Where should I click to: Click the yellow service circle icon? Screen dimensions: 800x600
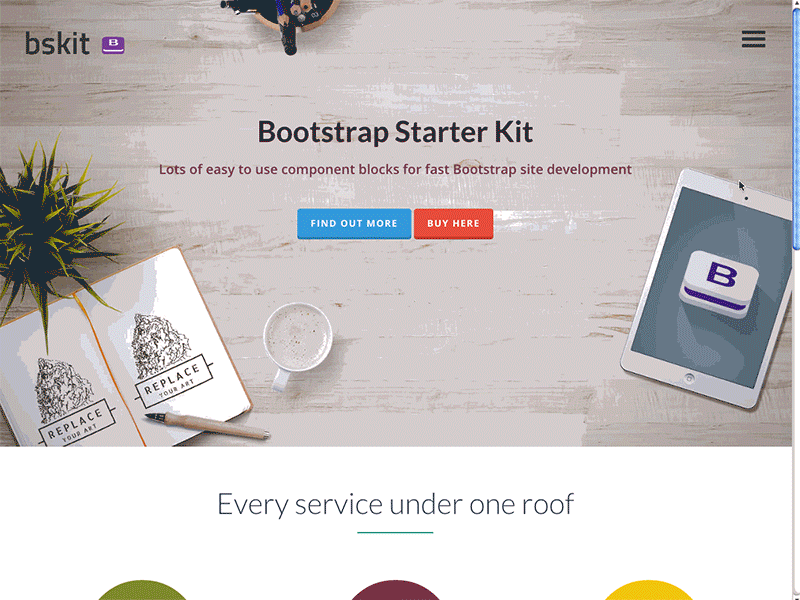pyautogui.click(x=648, y=590)
